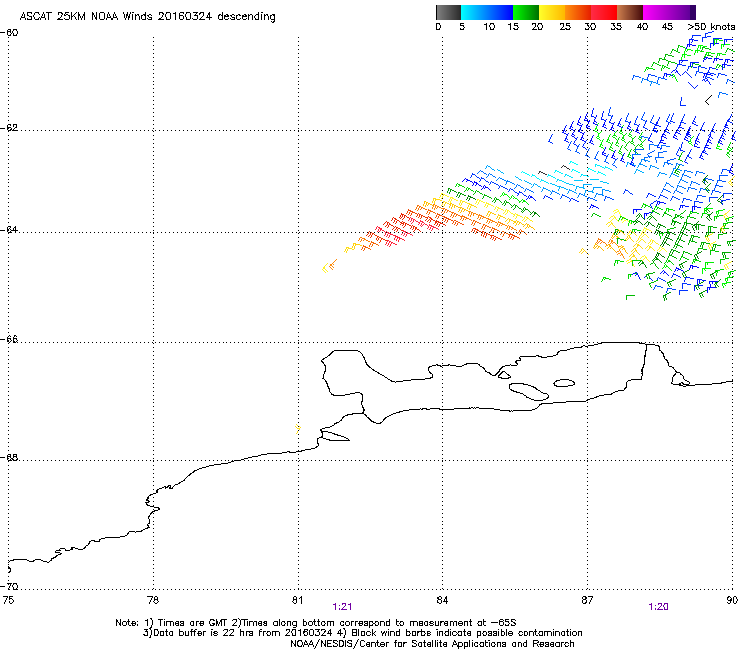The height and width of the screenshot is (650, 740).
Task: Click the 78 longitude label
Action: coord(153,600)
